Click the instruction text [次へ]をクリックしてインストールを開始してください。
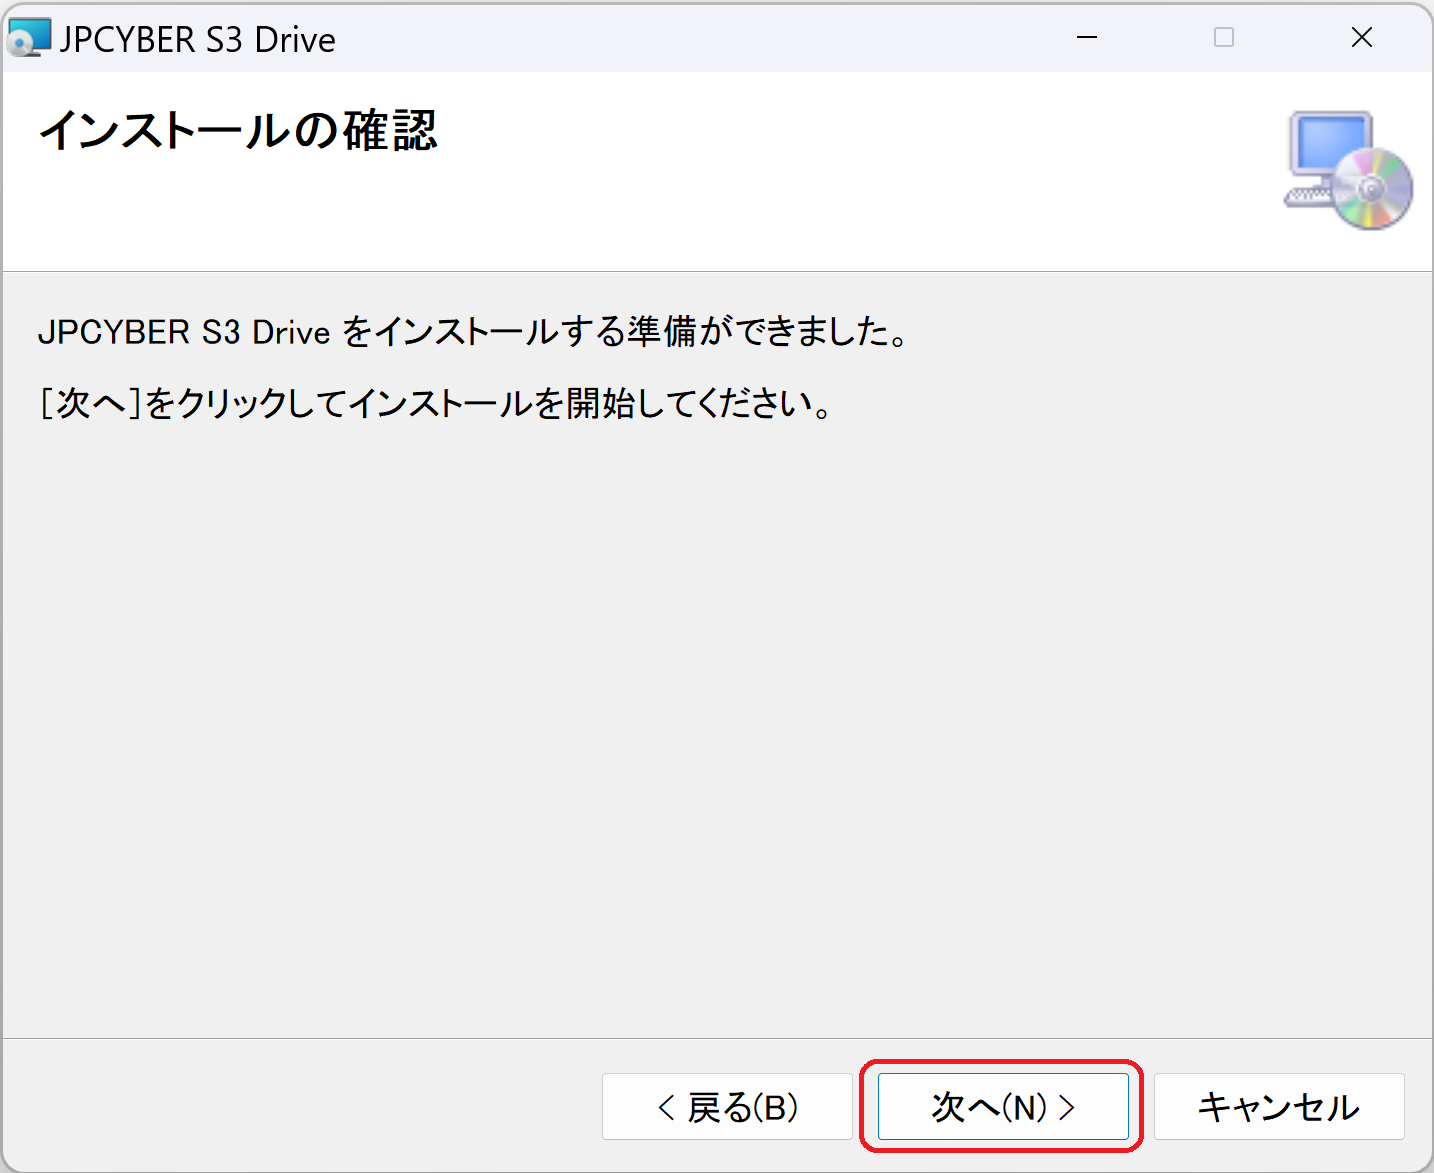The height and width of the screenshot is (1173, 1434). coord(435,403)
